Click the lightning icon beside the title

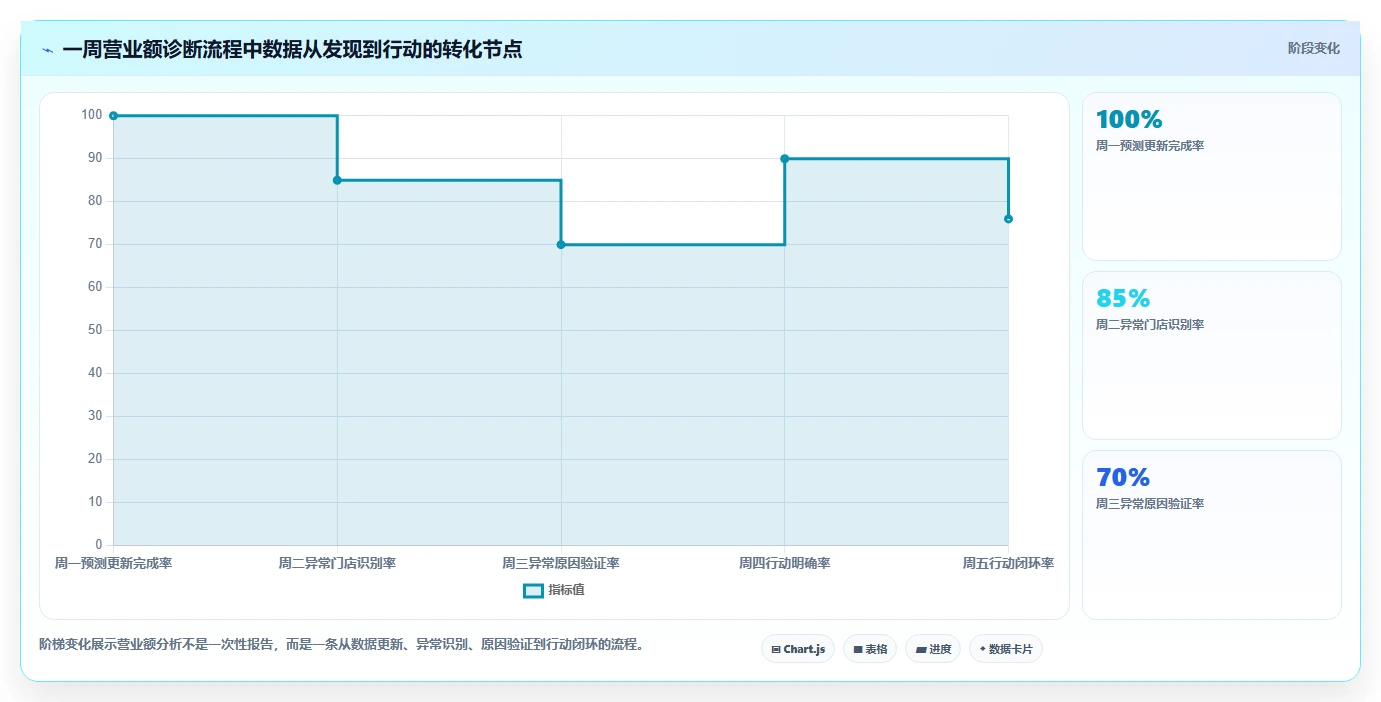click(48, 50)
